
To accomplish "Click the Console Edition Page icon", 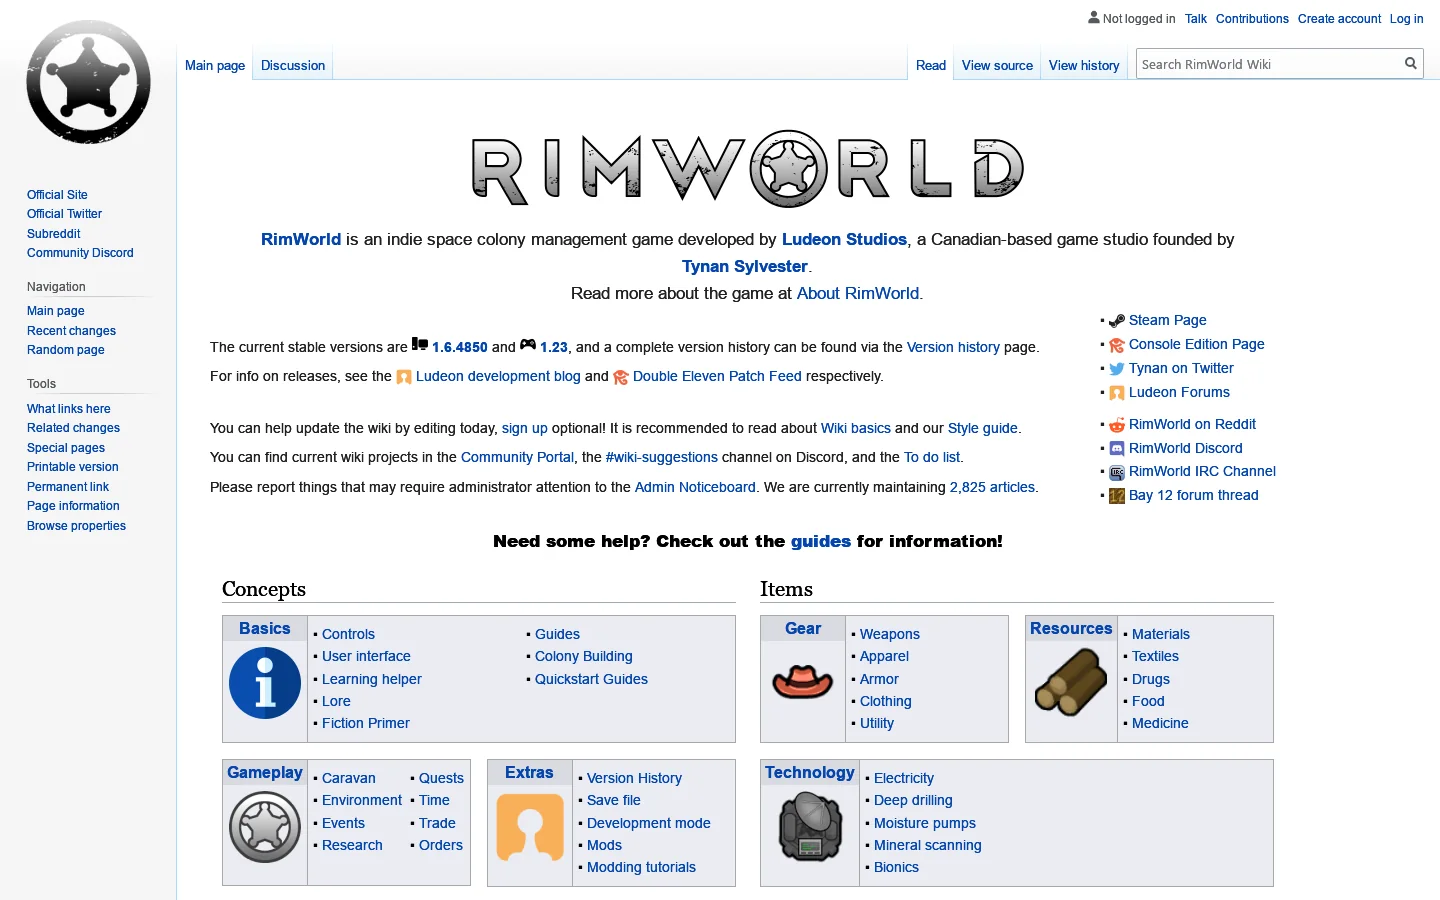I will [1117, 345].
